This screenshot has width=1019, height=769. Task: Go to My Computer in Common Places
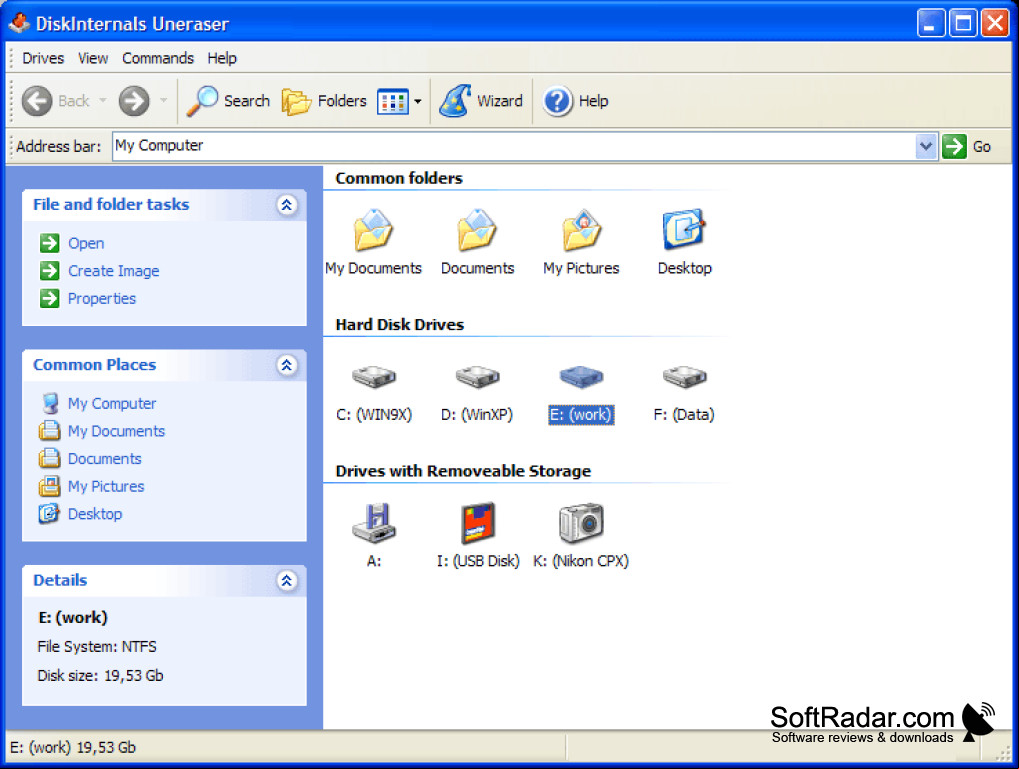pyautogui.click(x=112, y=404)
